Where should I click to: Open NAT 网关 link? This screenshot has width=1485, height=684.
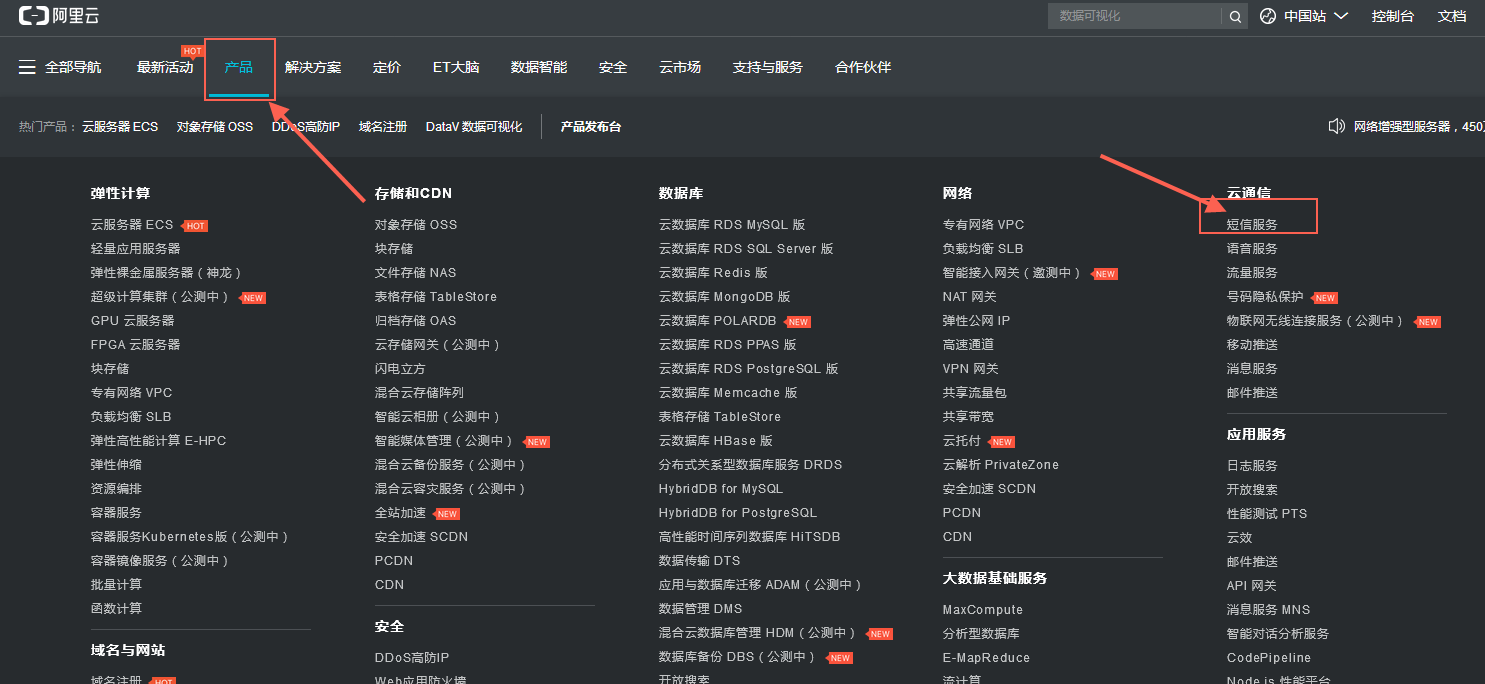pos(969,297)
